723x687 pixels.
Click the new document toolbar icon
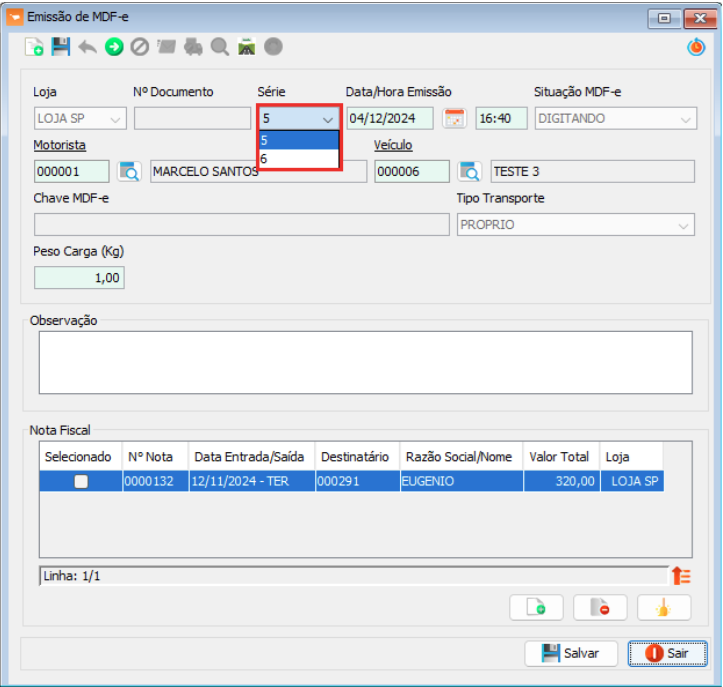(34, 47)
